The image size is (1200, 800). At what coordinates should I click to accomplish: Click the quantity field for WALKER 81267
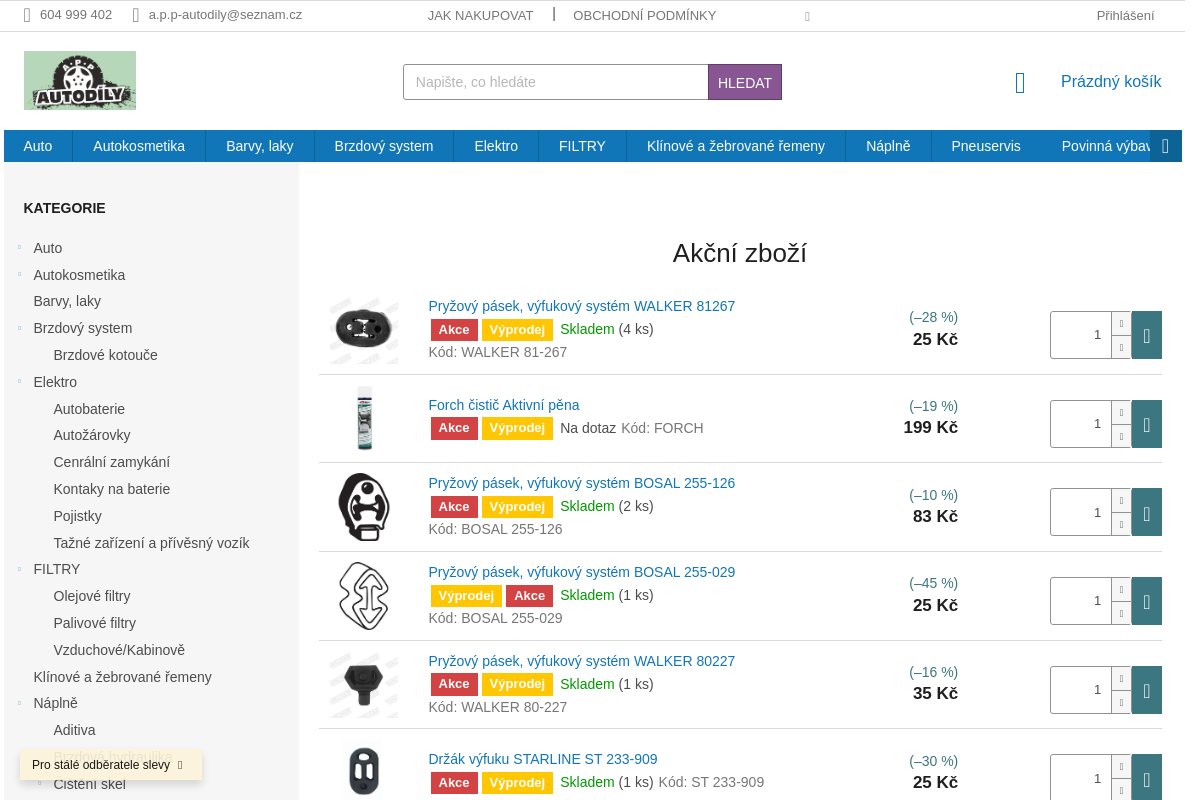click(x=1081, y=335)
